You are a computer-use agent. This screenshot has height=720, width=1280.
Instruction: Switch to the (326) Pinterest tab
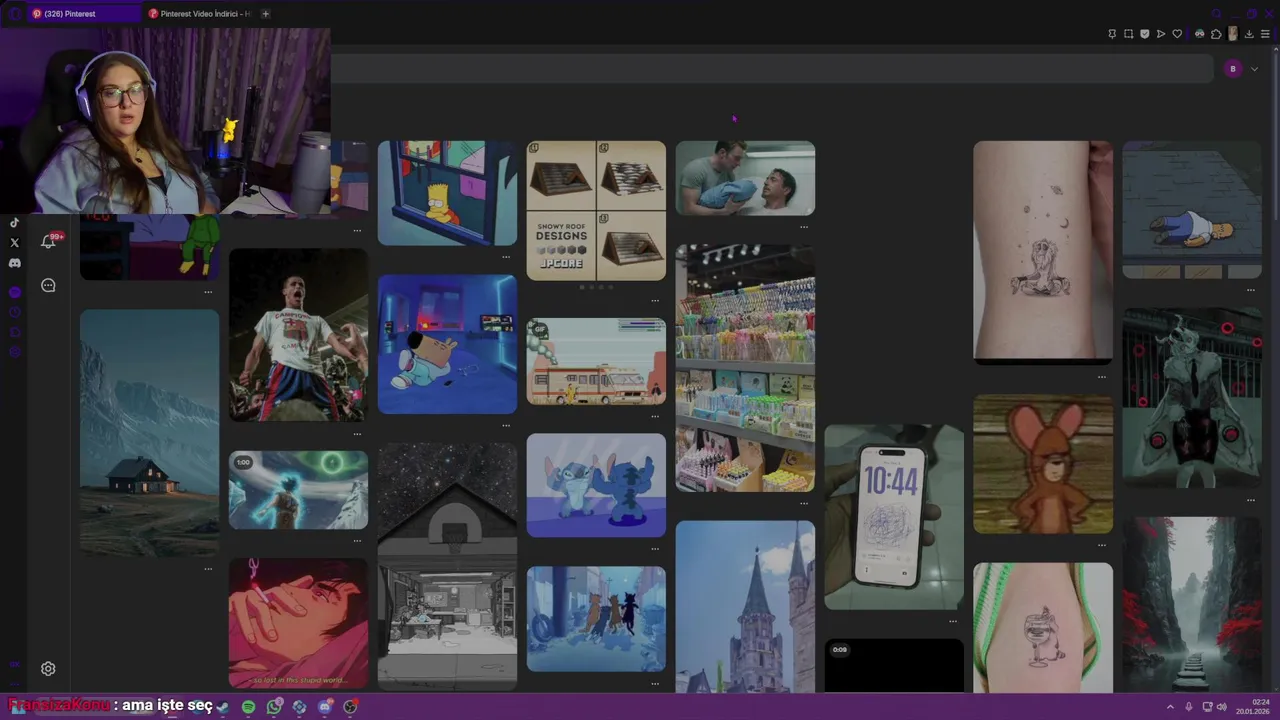(85, 14)
